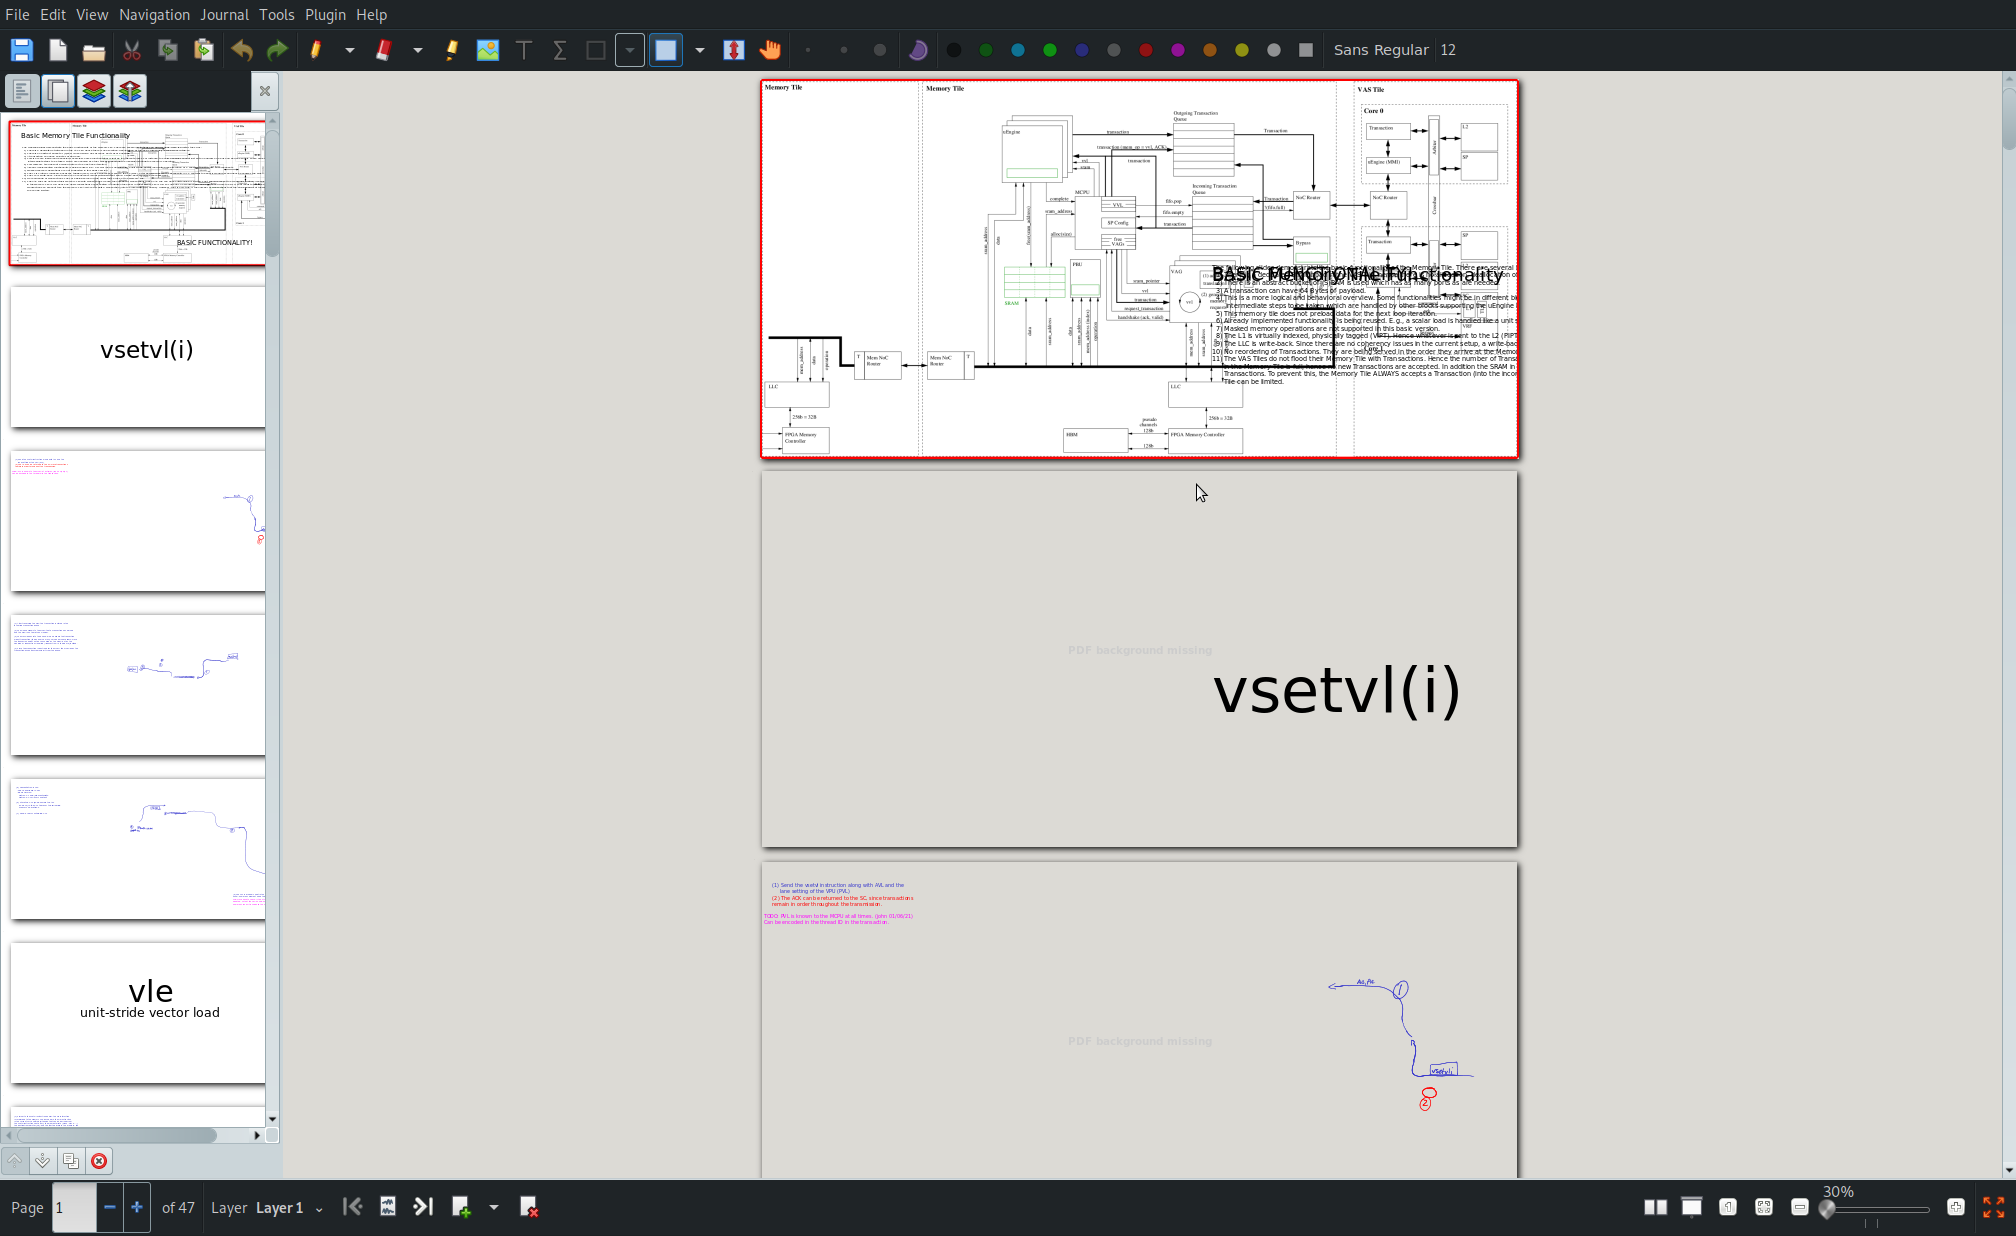
Task: Toggle paired pages view
Action: click(x=1655, y=1207)
